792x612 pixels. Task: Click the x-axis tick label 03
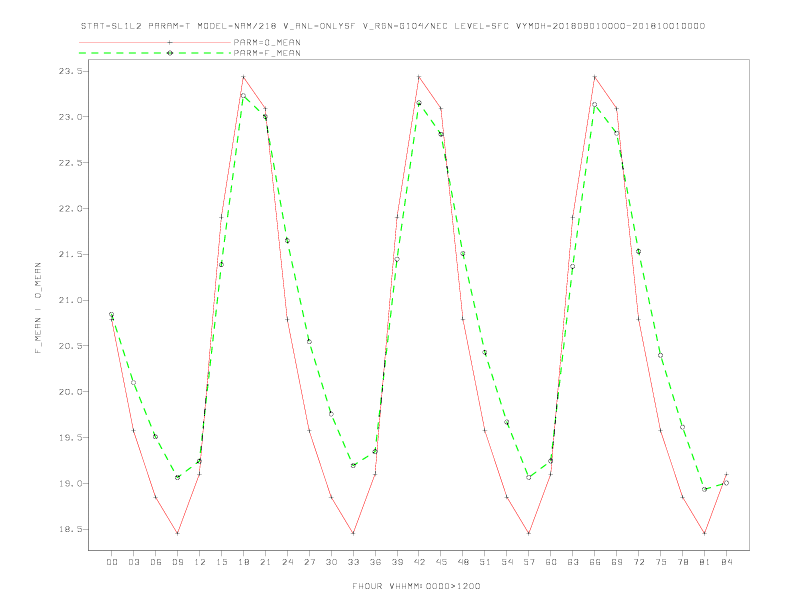tap(133, 562)
